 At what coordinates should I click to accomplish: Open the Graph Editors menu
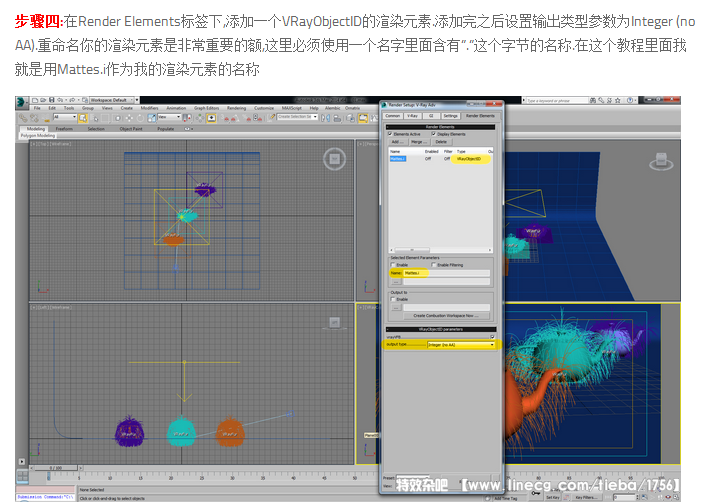tap(206, 108)
